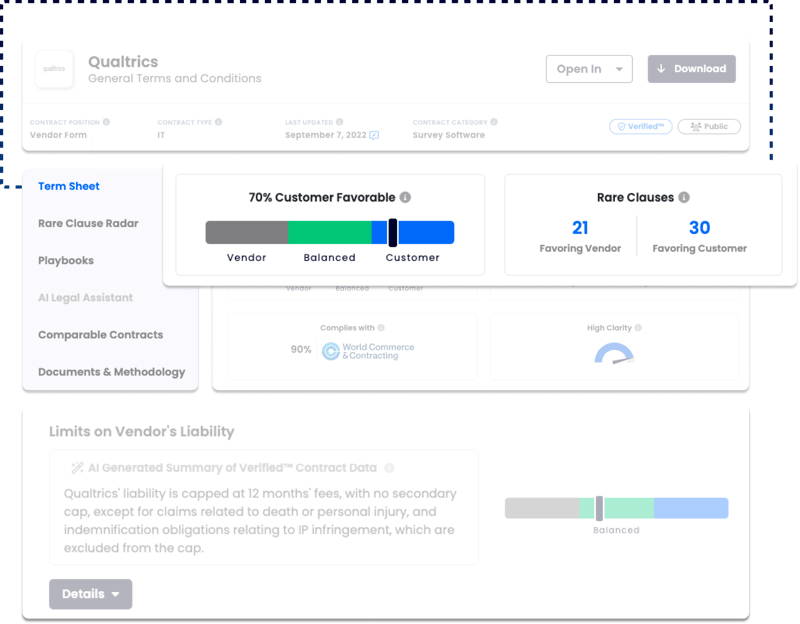
Task: Click the Limits on Vendor's Liability heading
Action: (x=141, y=432)
